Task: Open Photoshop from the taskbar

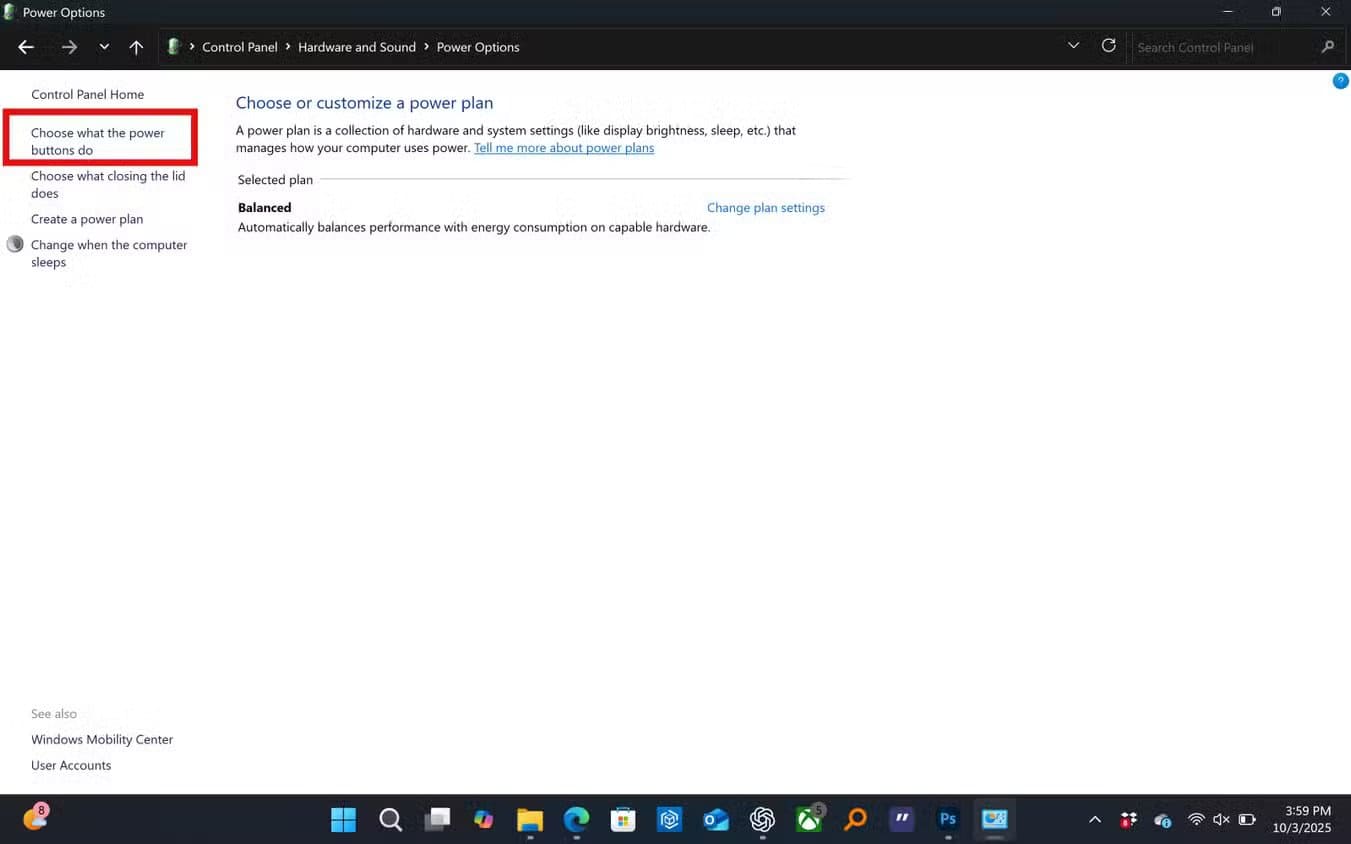Action: tap(947, 819)
